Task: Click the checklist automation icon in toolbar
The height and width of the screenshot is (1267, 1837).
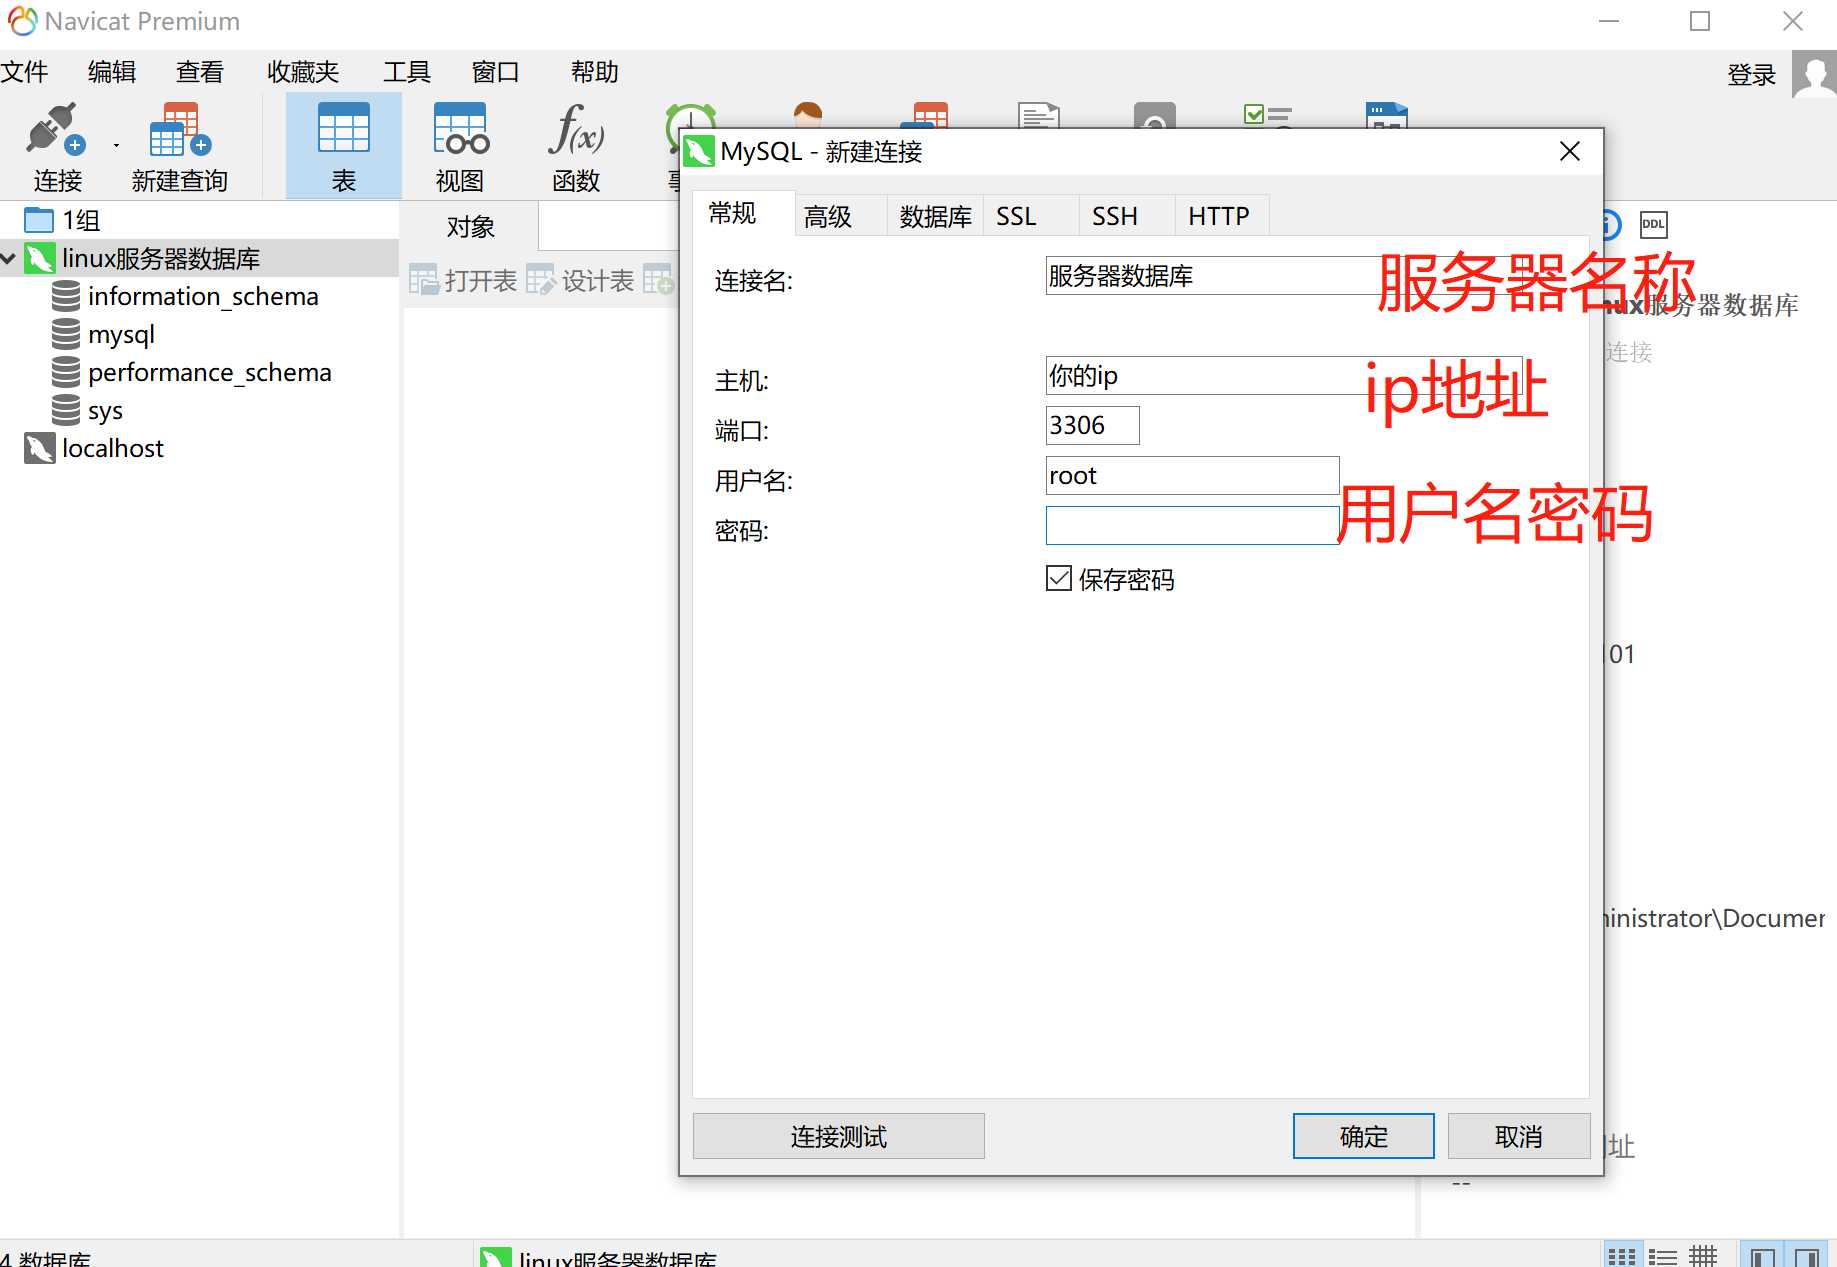Action: click(1268, 114)
